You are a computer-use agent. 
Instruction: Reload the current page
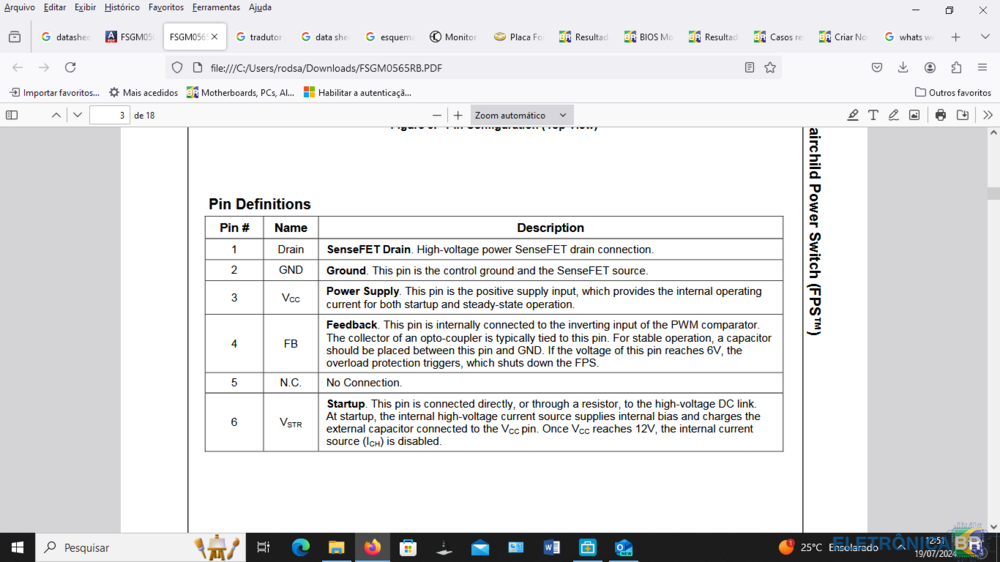click(70, 68)
